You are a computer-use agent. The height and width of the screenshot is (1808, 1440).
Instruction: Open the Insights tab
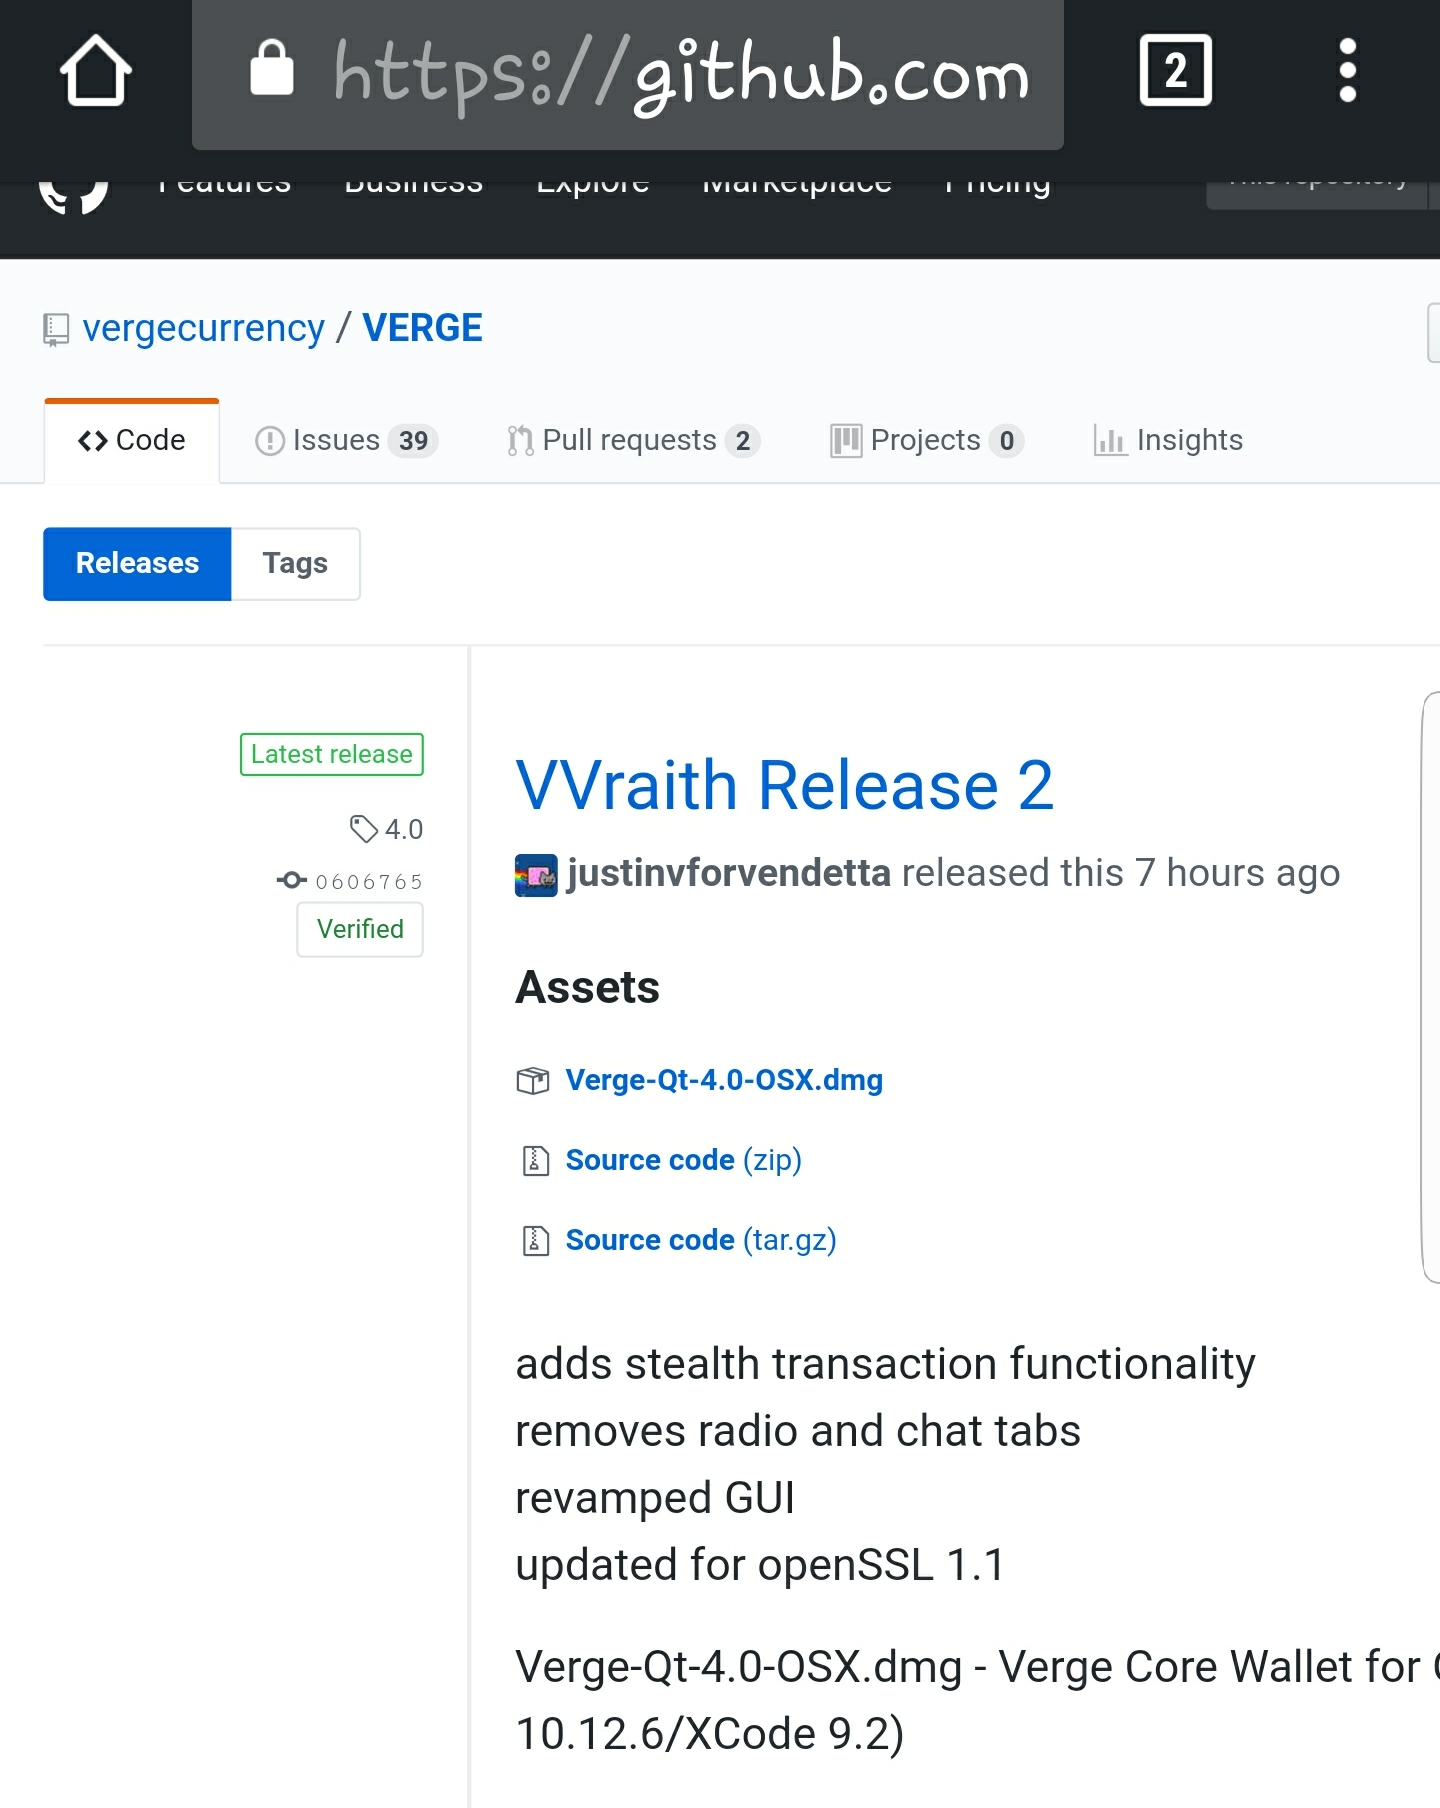pos(1168,440)
